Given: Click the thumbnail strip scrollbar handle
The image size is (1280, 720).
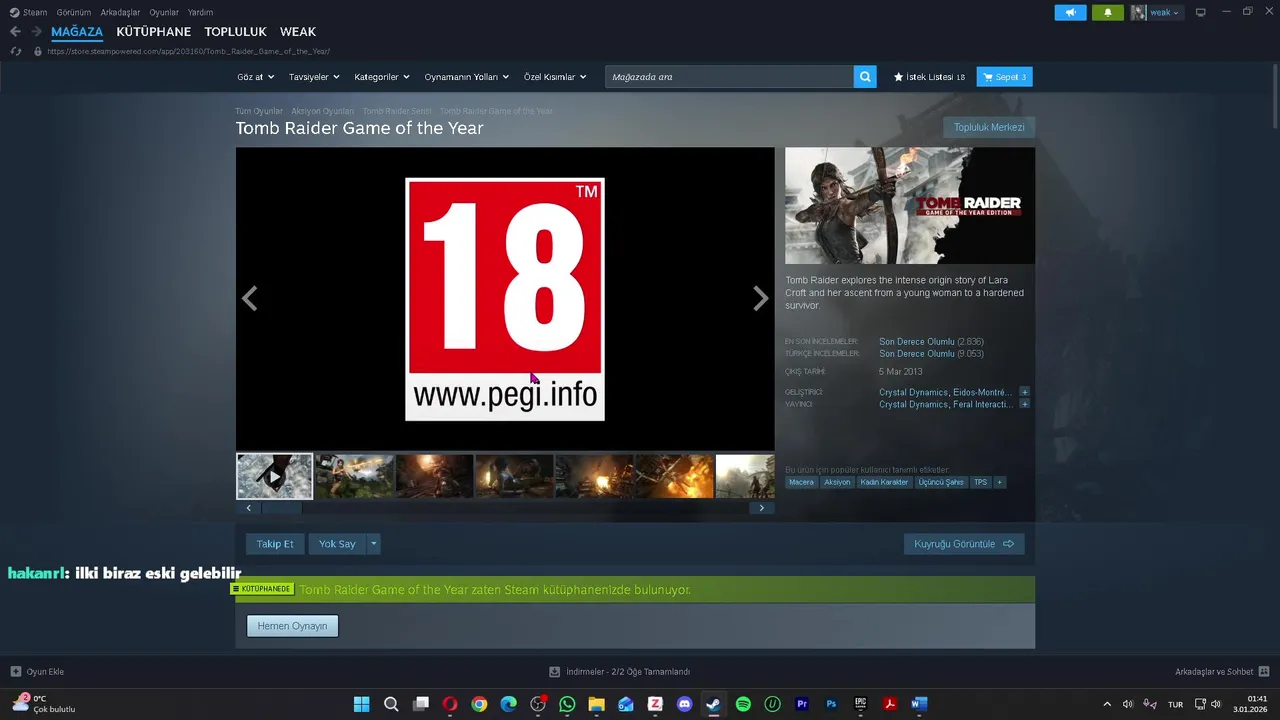Looking at the screenshot, I should pyautogui.click(x=281, y=508).
